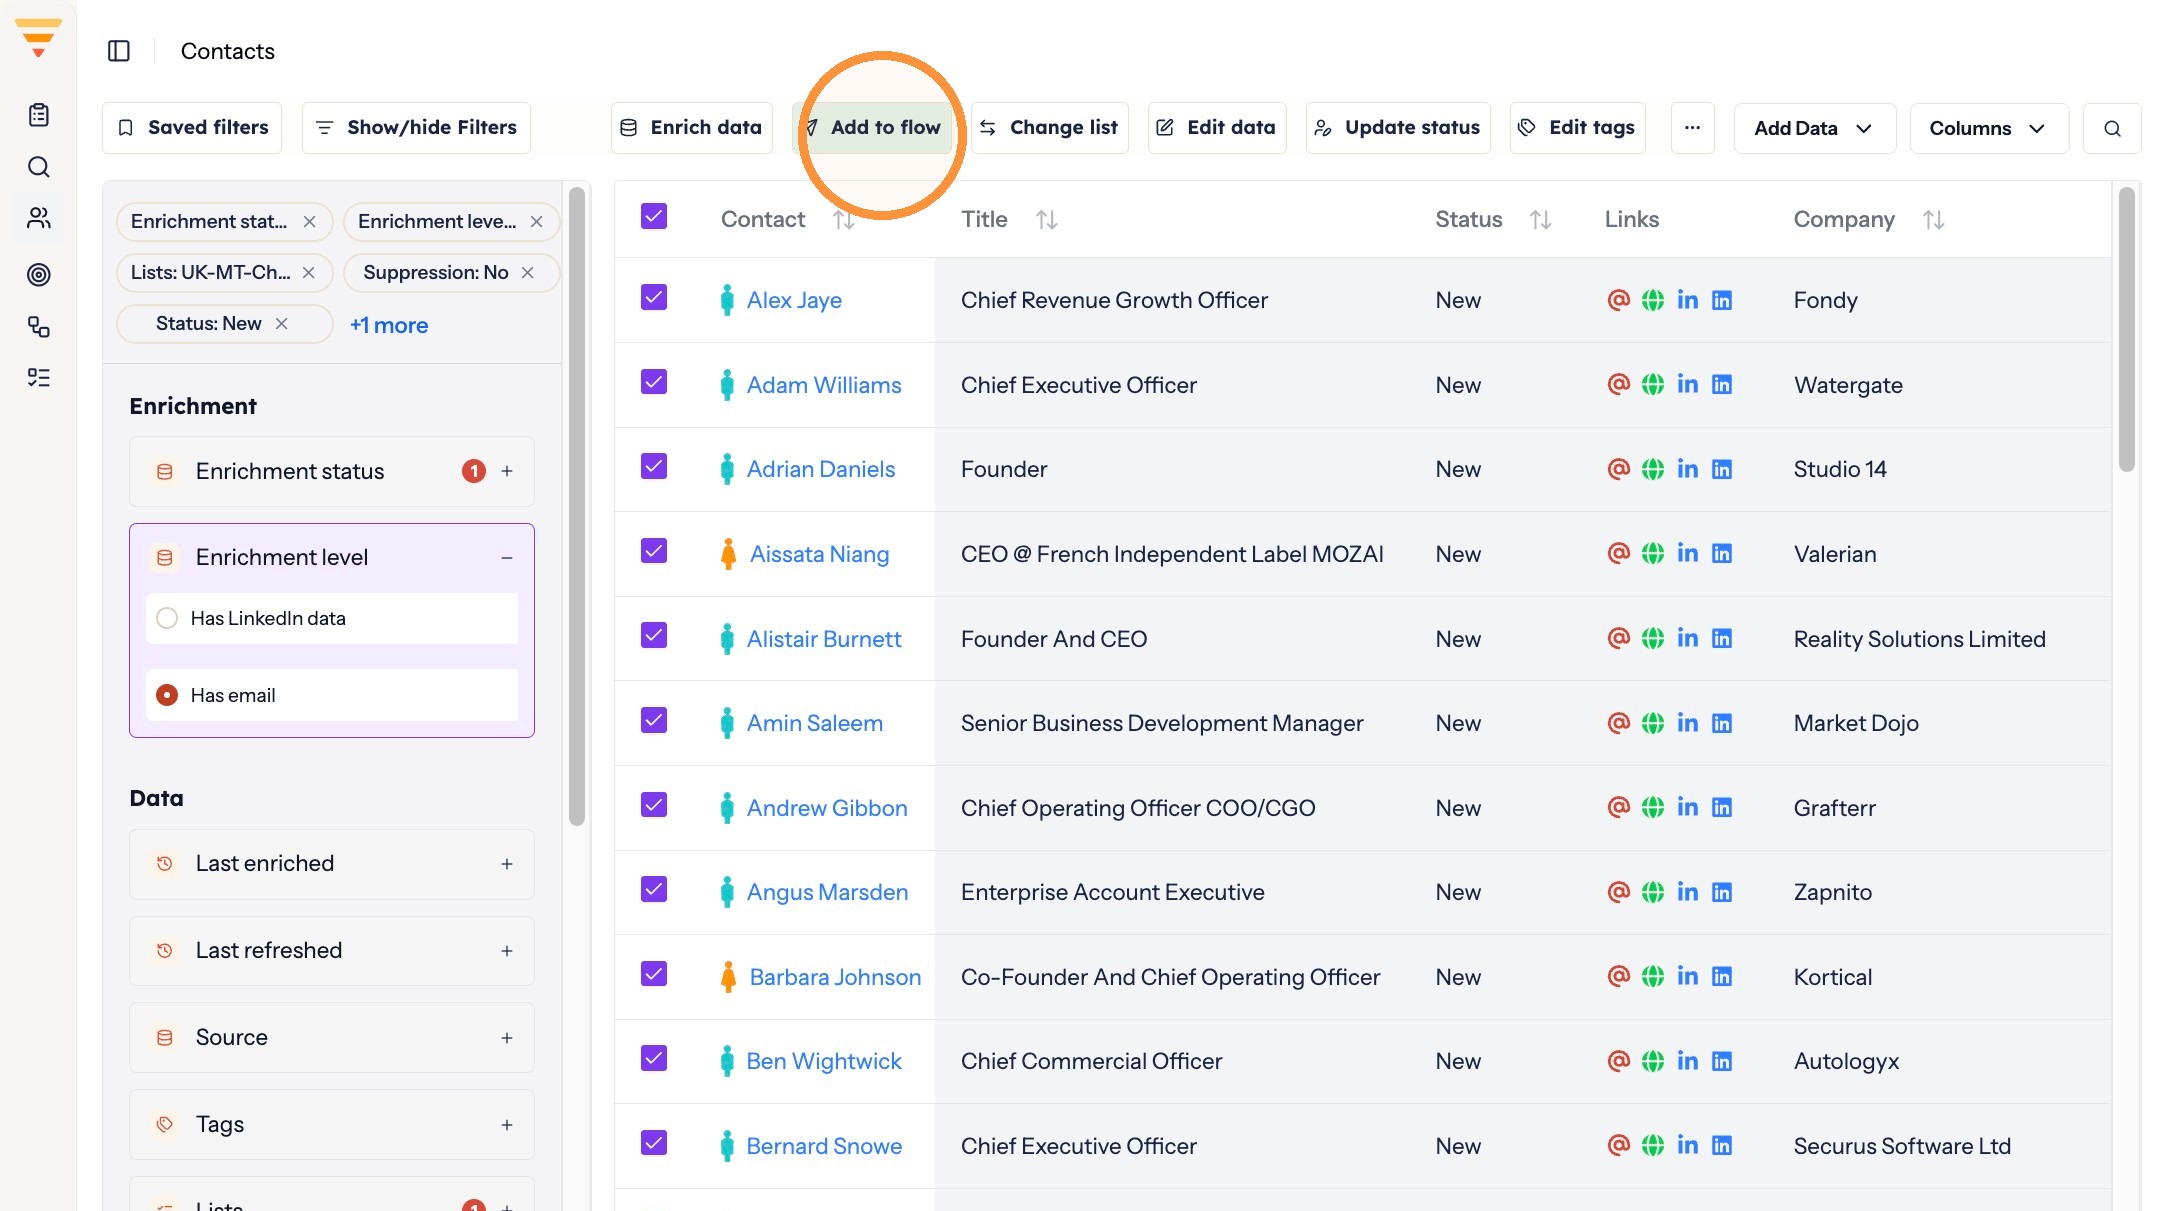Click the Add to flow button
Screen dimensions: 2168x1211
pyautogui.click(x=873, y=128)
